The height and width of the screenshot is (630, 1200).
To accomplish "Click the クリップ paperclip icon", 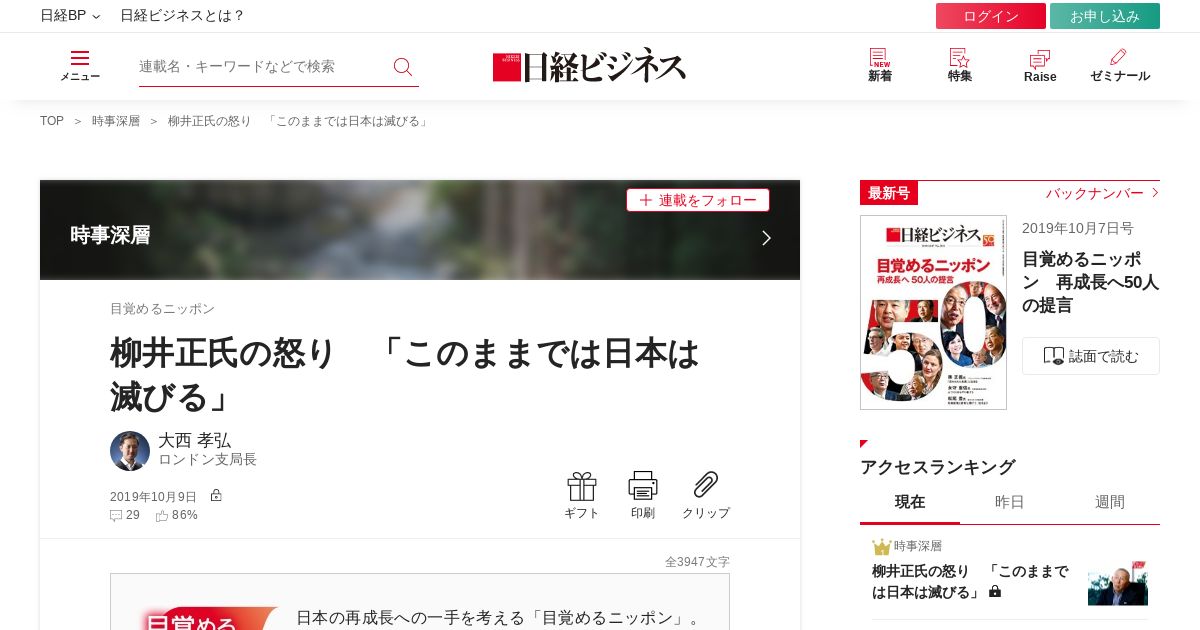I will (706, 485).
